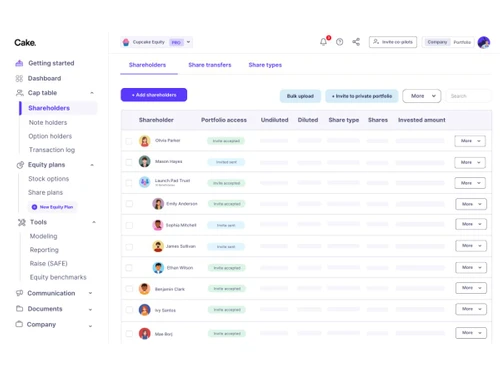
Task: Collapse the Equity plans section
Action: pyautogui.click(x=92, y=165)
